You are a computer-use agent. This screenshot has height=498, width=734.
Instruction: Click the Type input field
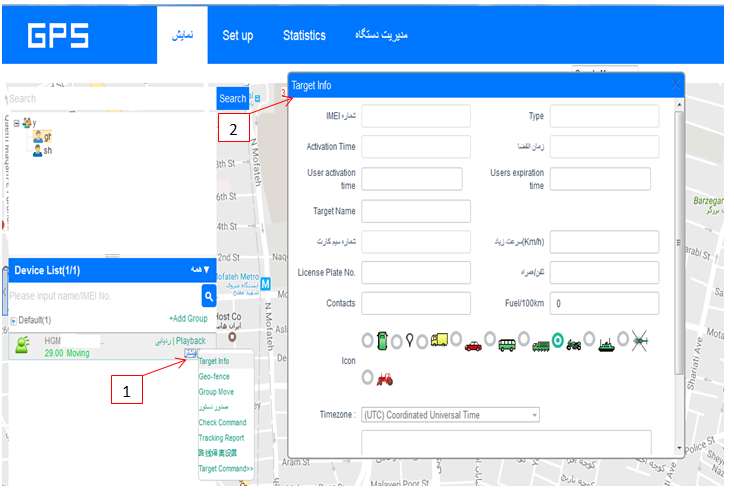pyautogui.click(x=604, y=116)
